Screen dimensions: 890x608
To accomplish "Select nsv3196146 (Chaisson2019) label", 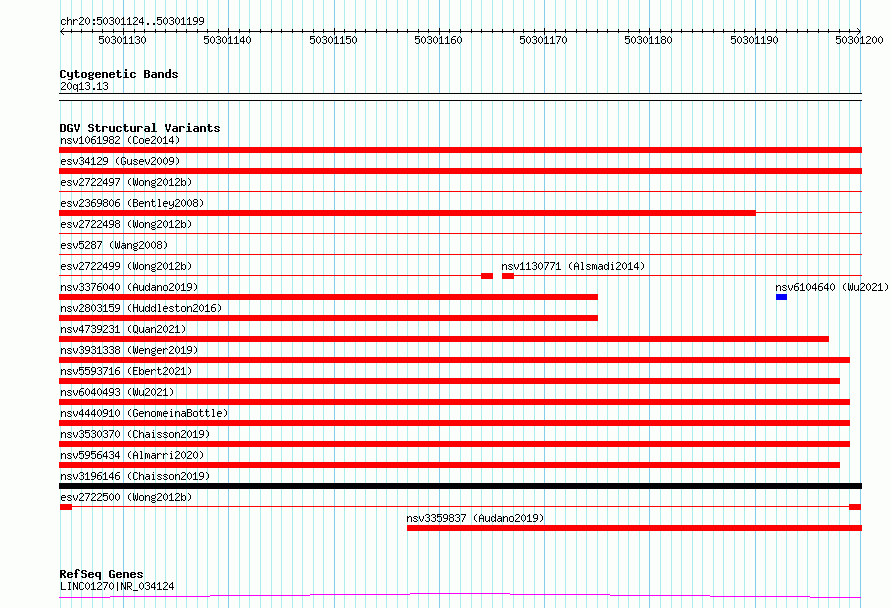I will click(135, 476).
